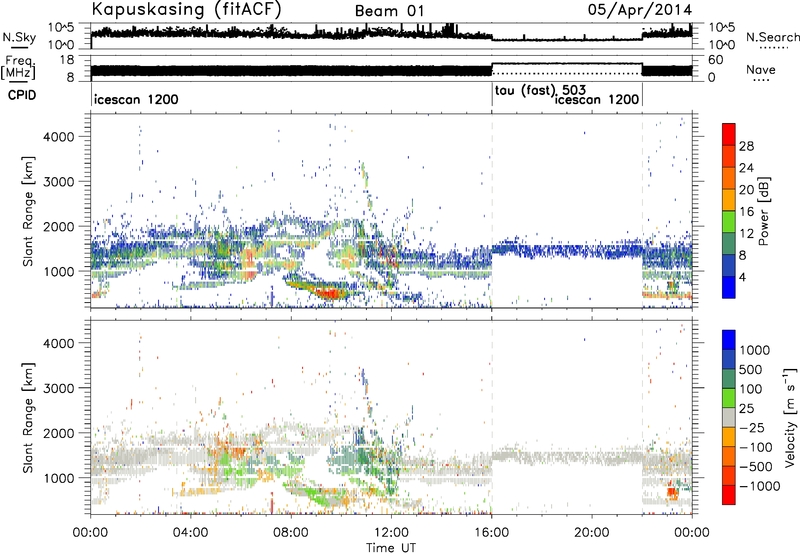The image size is (800, 554).
Task: Click the '-1000' tick on Velocity scale
Action: click(759, 486)
